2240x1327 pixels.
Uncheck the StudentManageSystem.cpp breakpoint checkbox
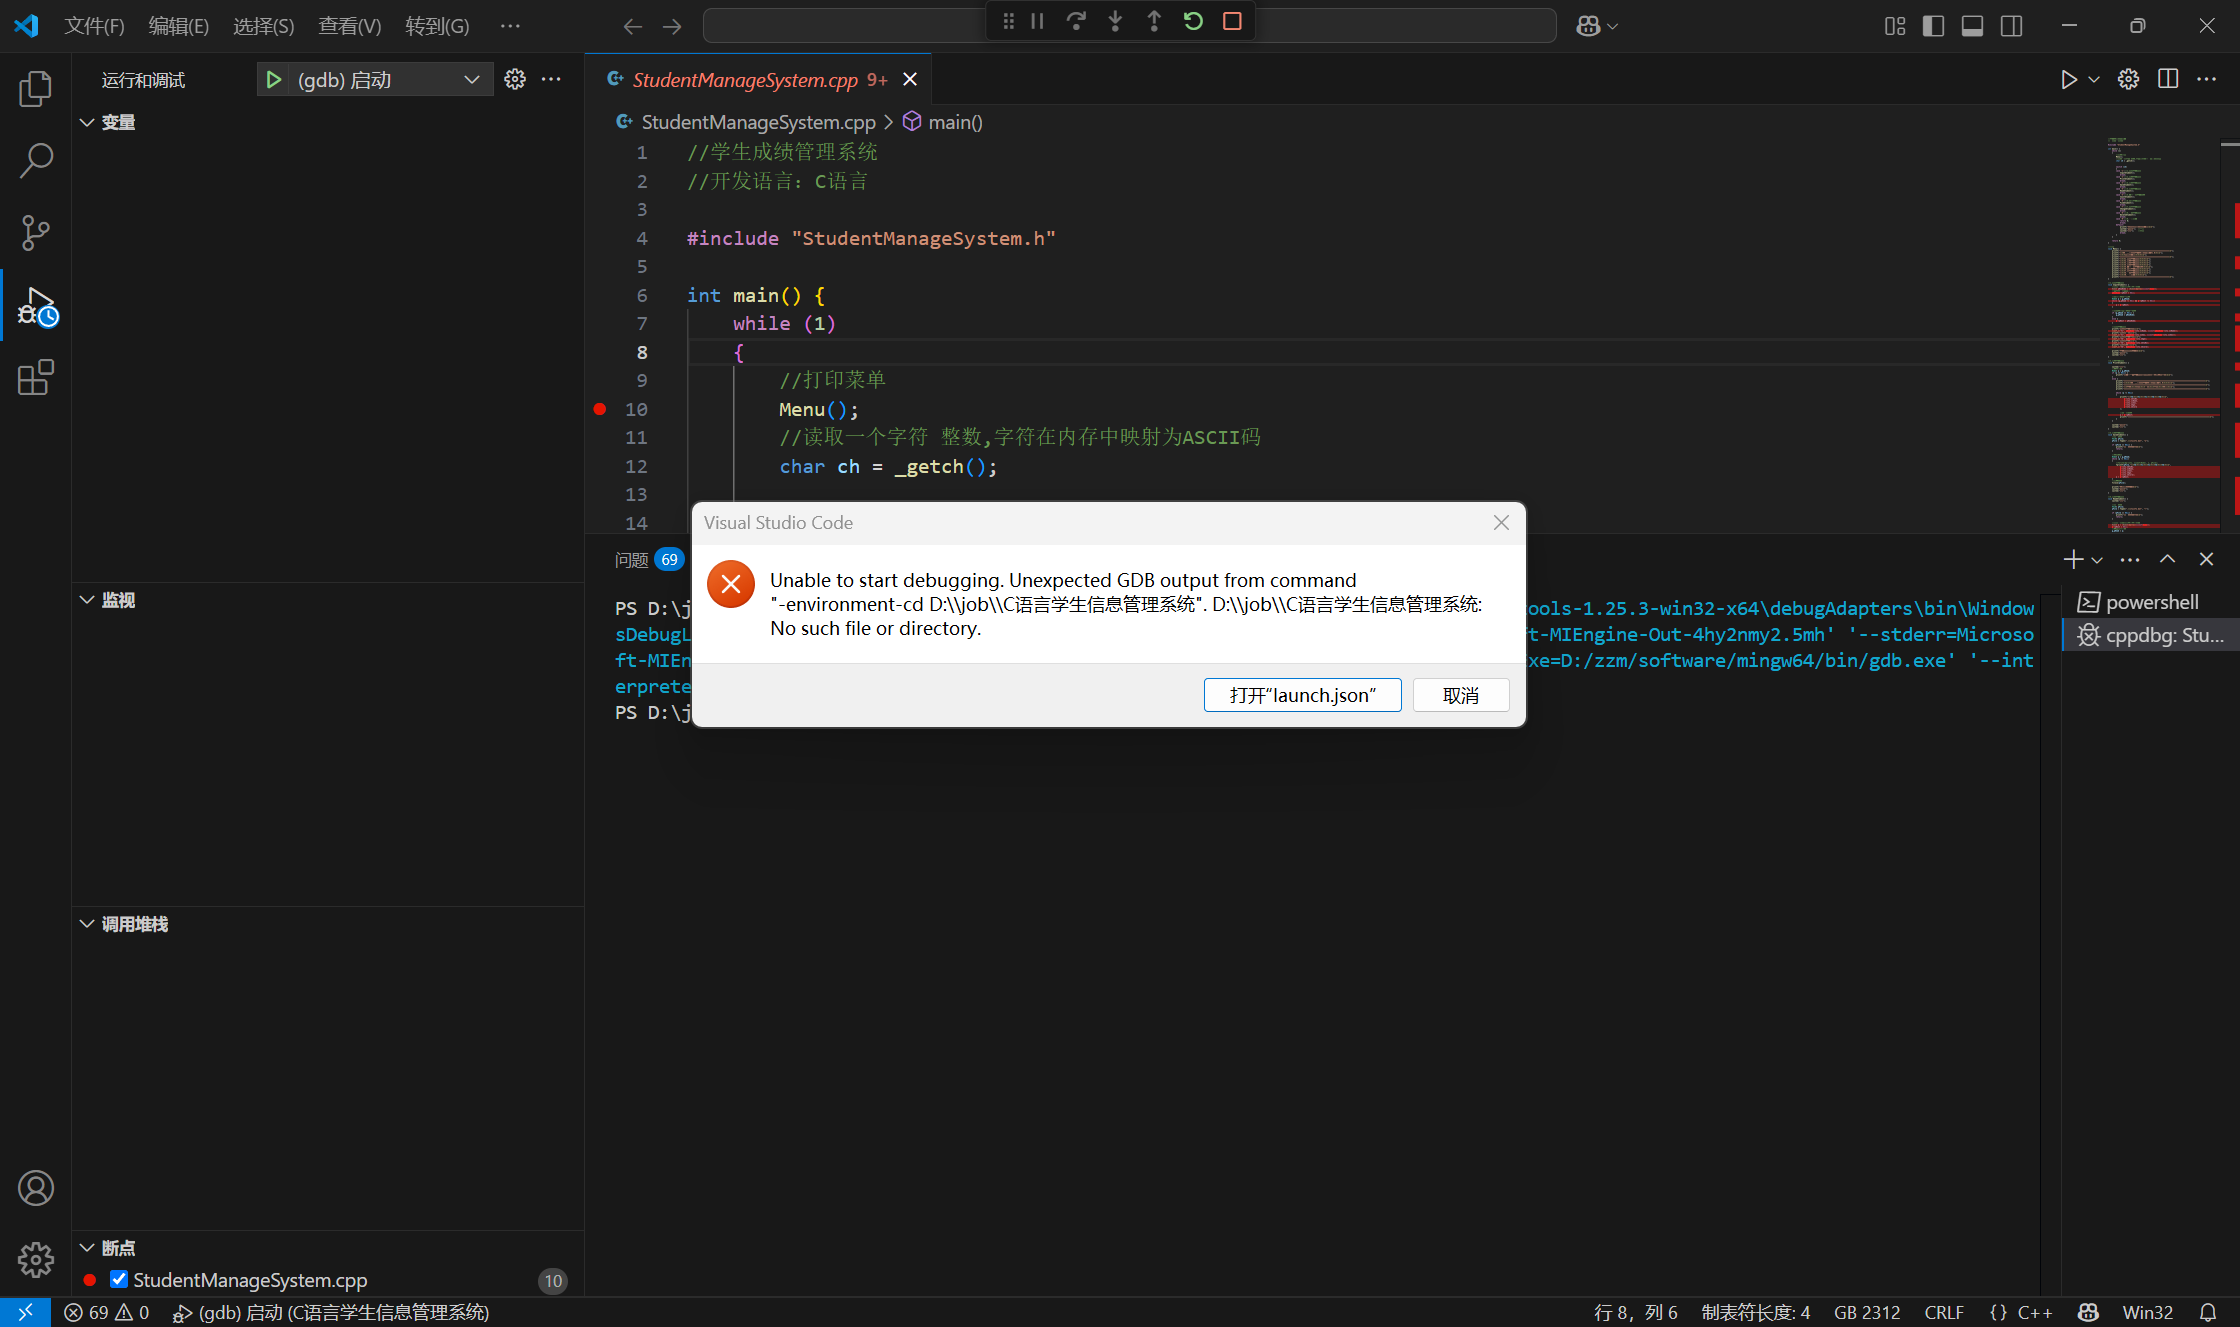[119, 1279]
